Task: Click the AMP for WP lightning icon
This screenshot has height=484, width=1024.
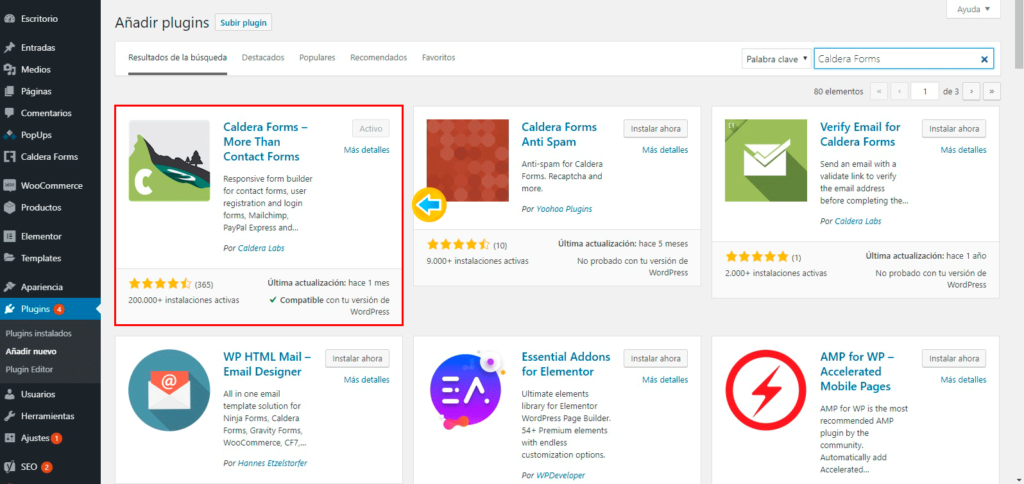Action: (765, 390)
